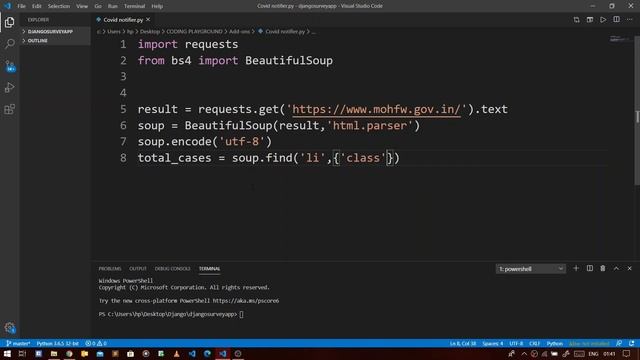Click UTF-8 encoding selector
Image resolution: width=640 pixels, height=360 pixels.
[516, 343]
